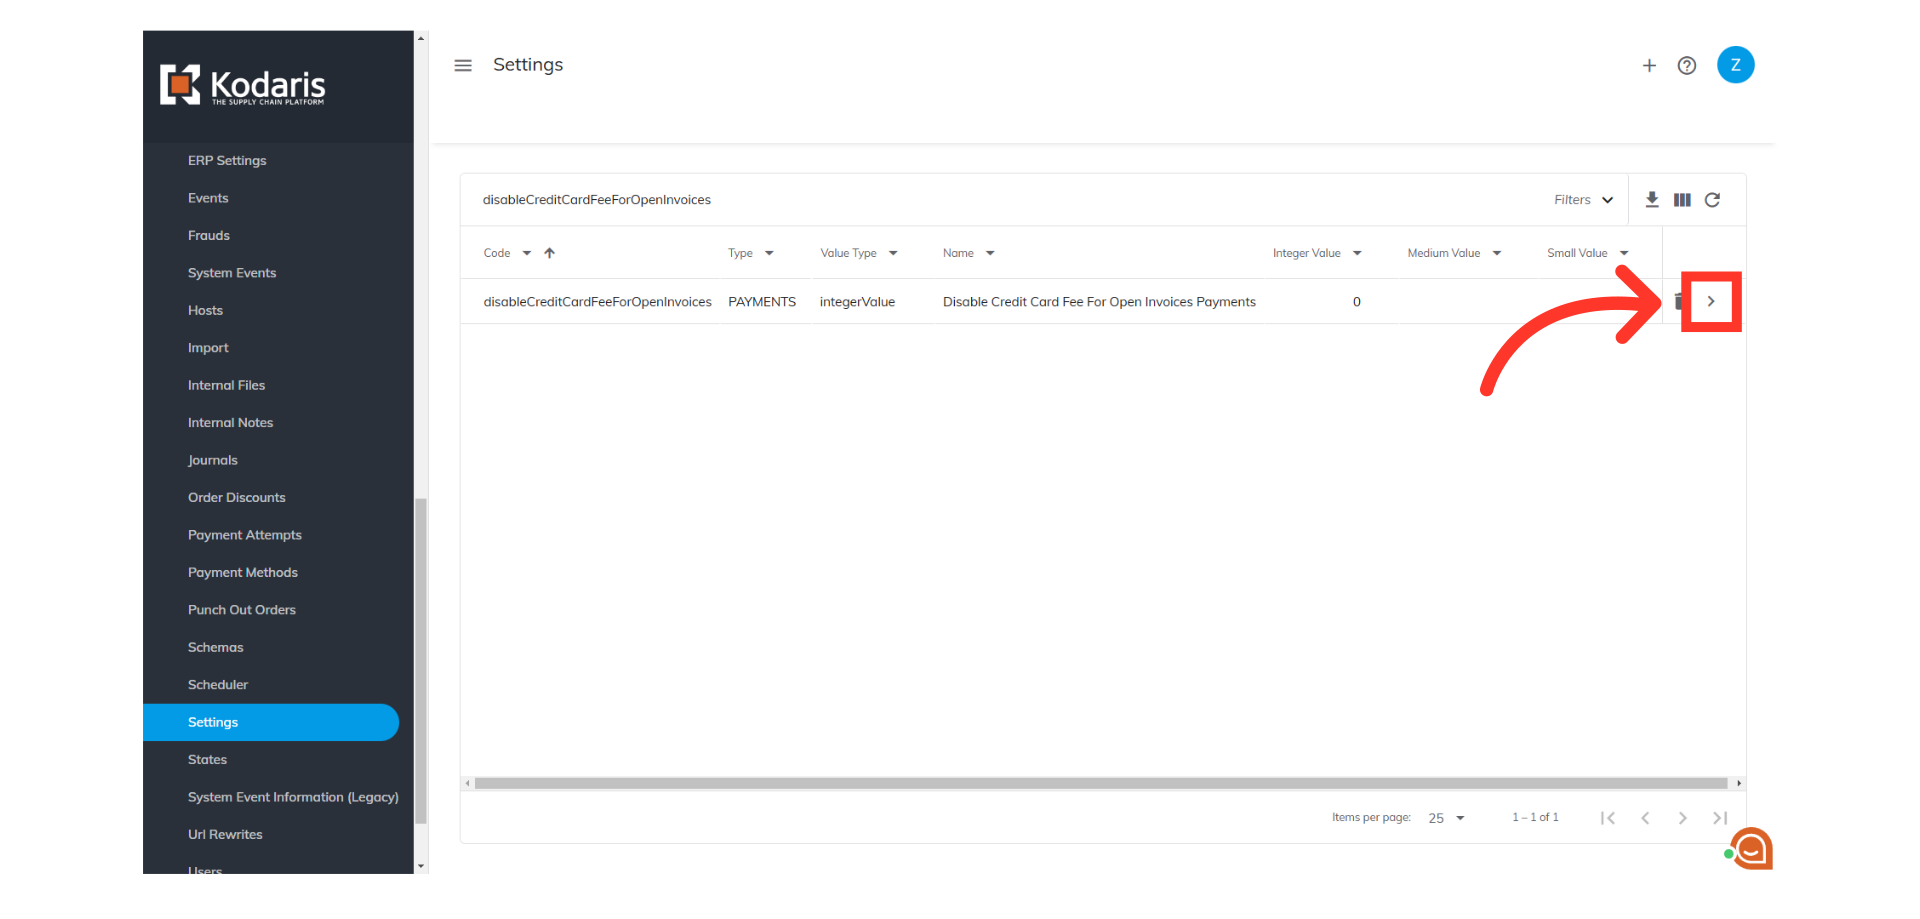Open the Value Type column dropdown

[893, 253]
